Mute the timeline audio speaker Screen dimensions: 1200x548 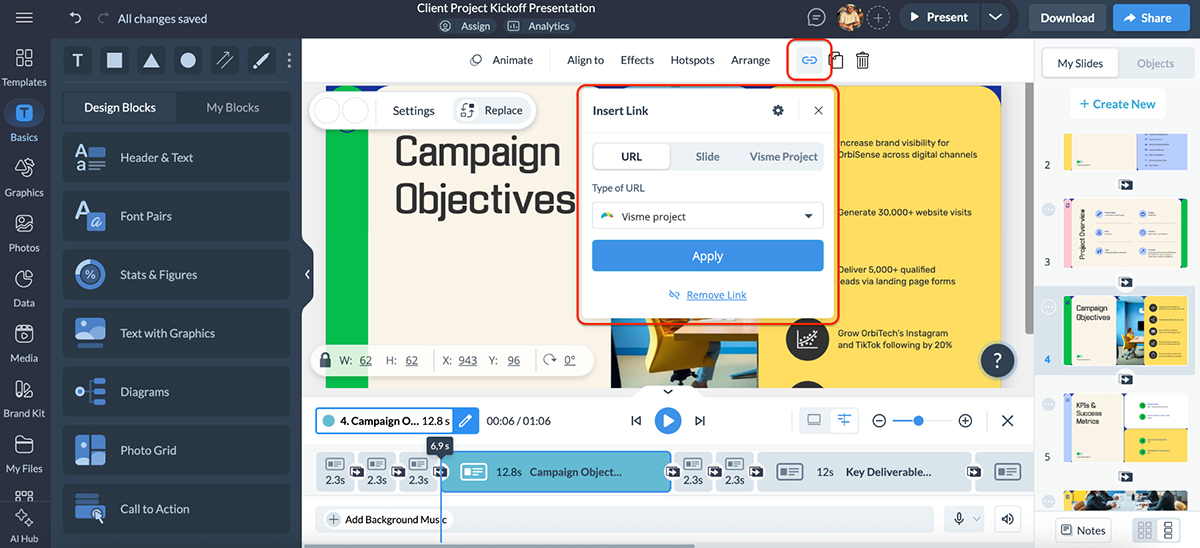(x=1007, y=519)
